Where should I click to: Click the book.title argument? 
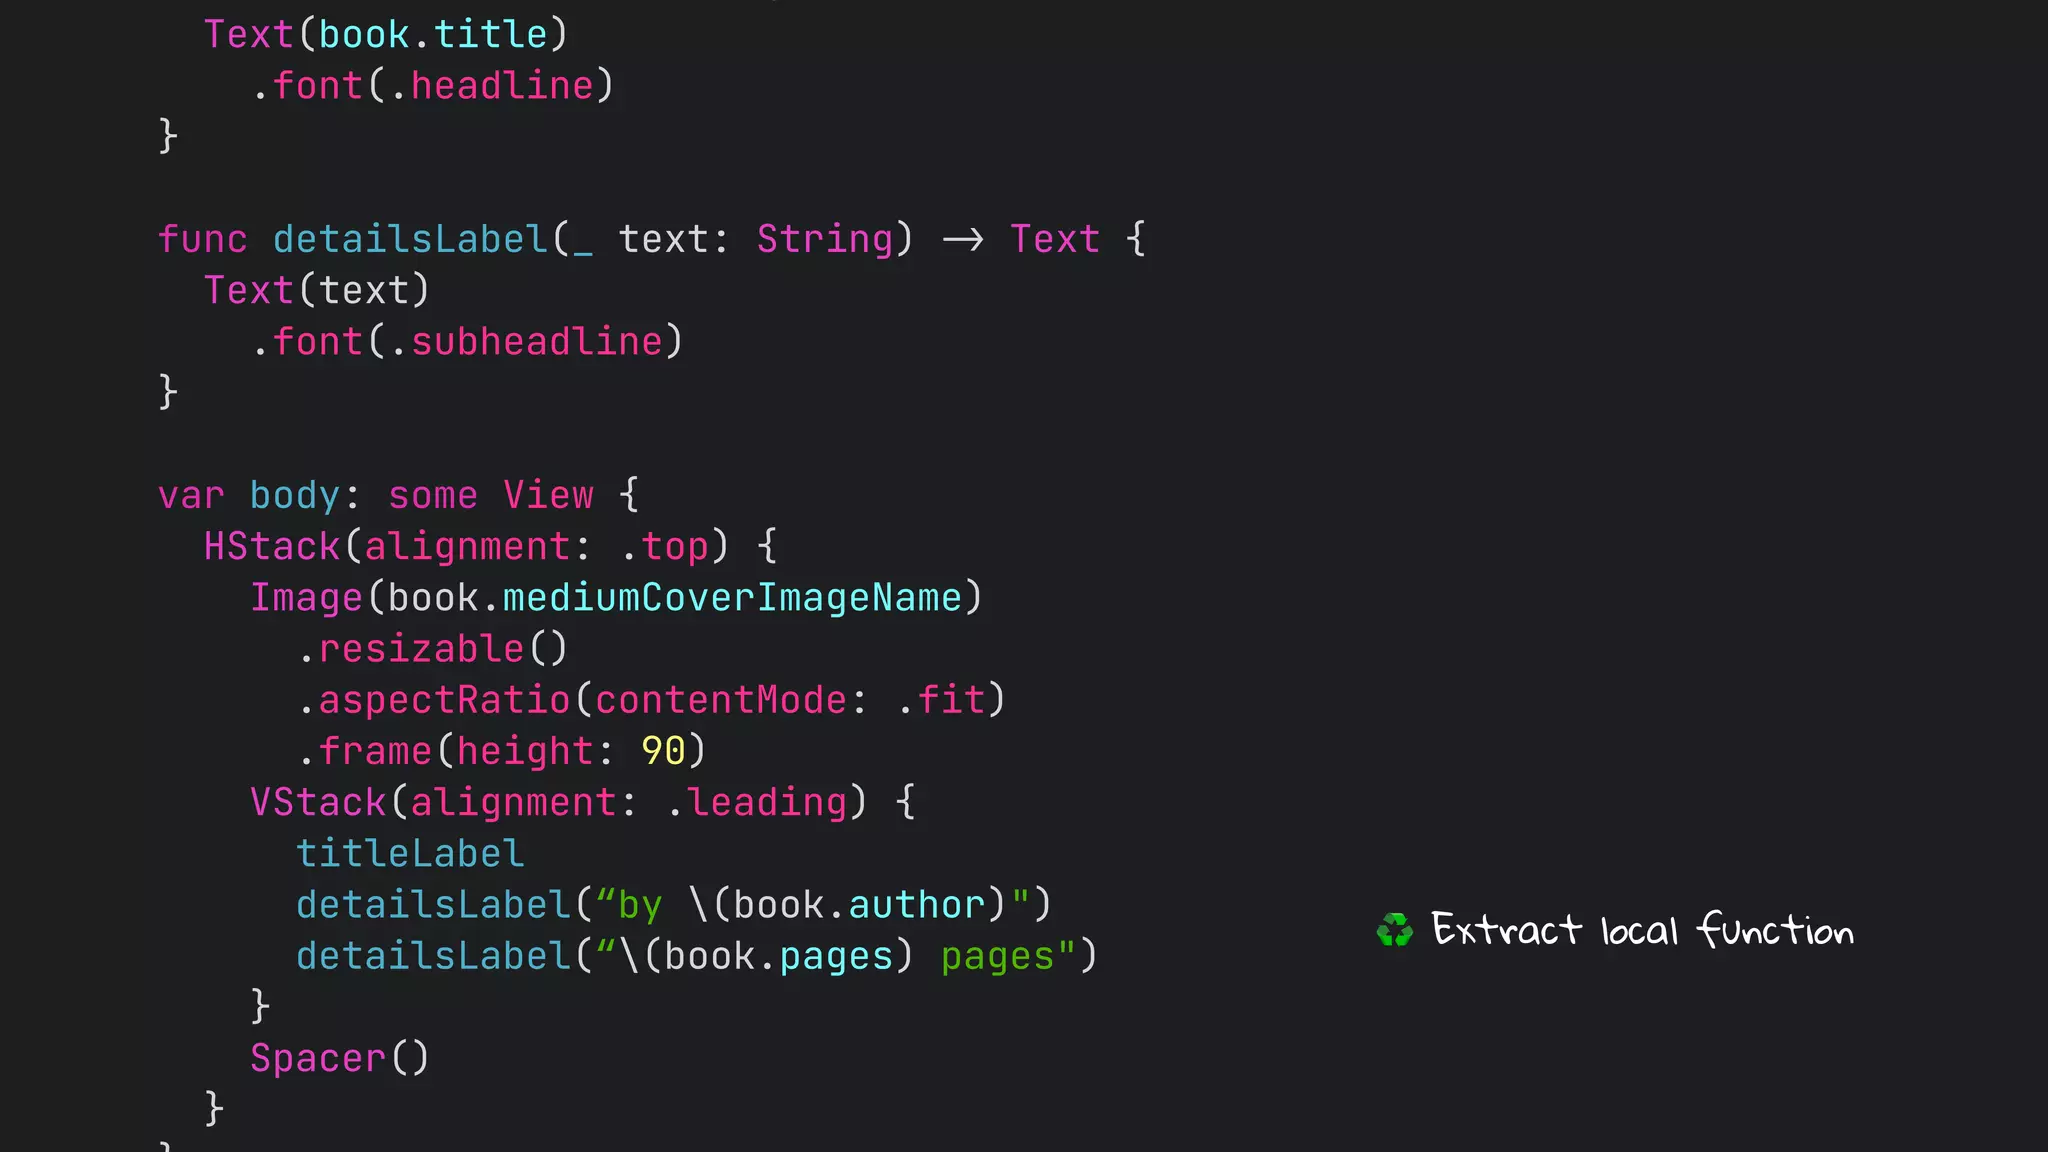(433, 35)
